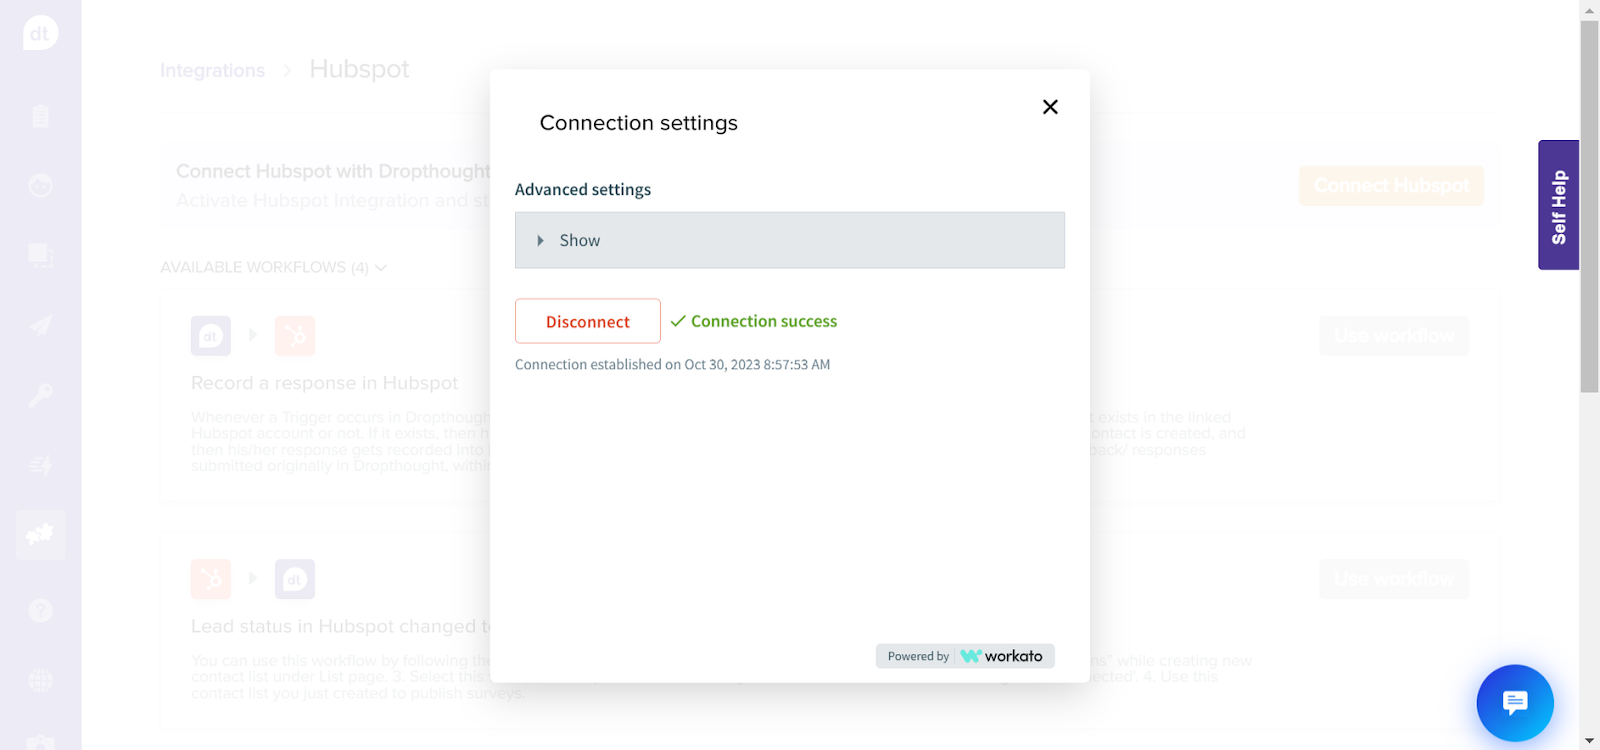Viewport: 1600px width, 750px height.
Task: Click the Connect Hubspot button
Action: point(1391,186)
